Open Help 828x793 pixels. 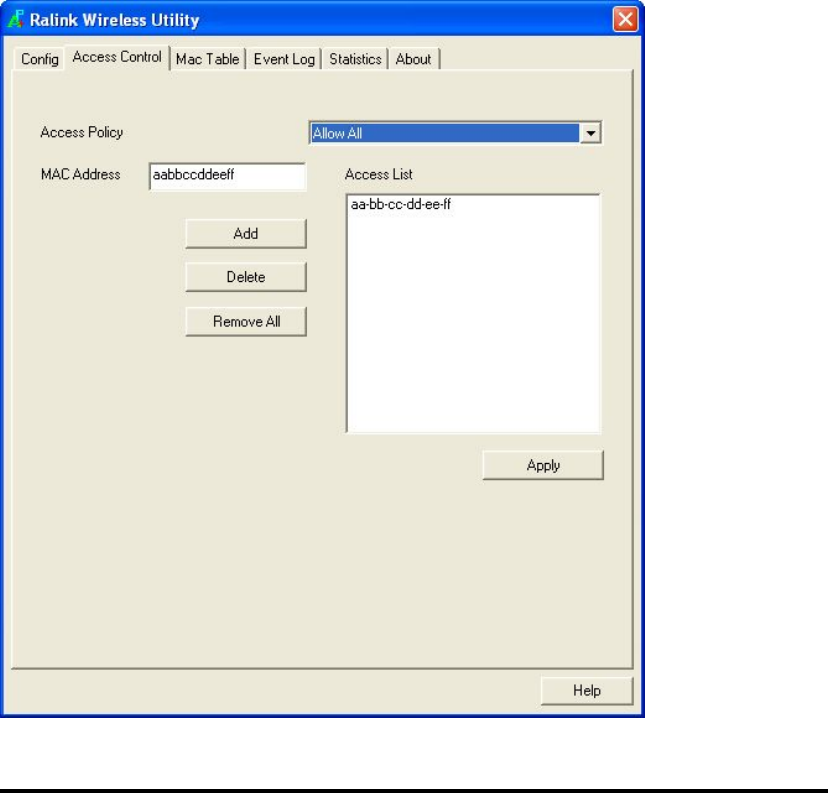click(587, 691)
